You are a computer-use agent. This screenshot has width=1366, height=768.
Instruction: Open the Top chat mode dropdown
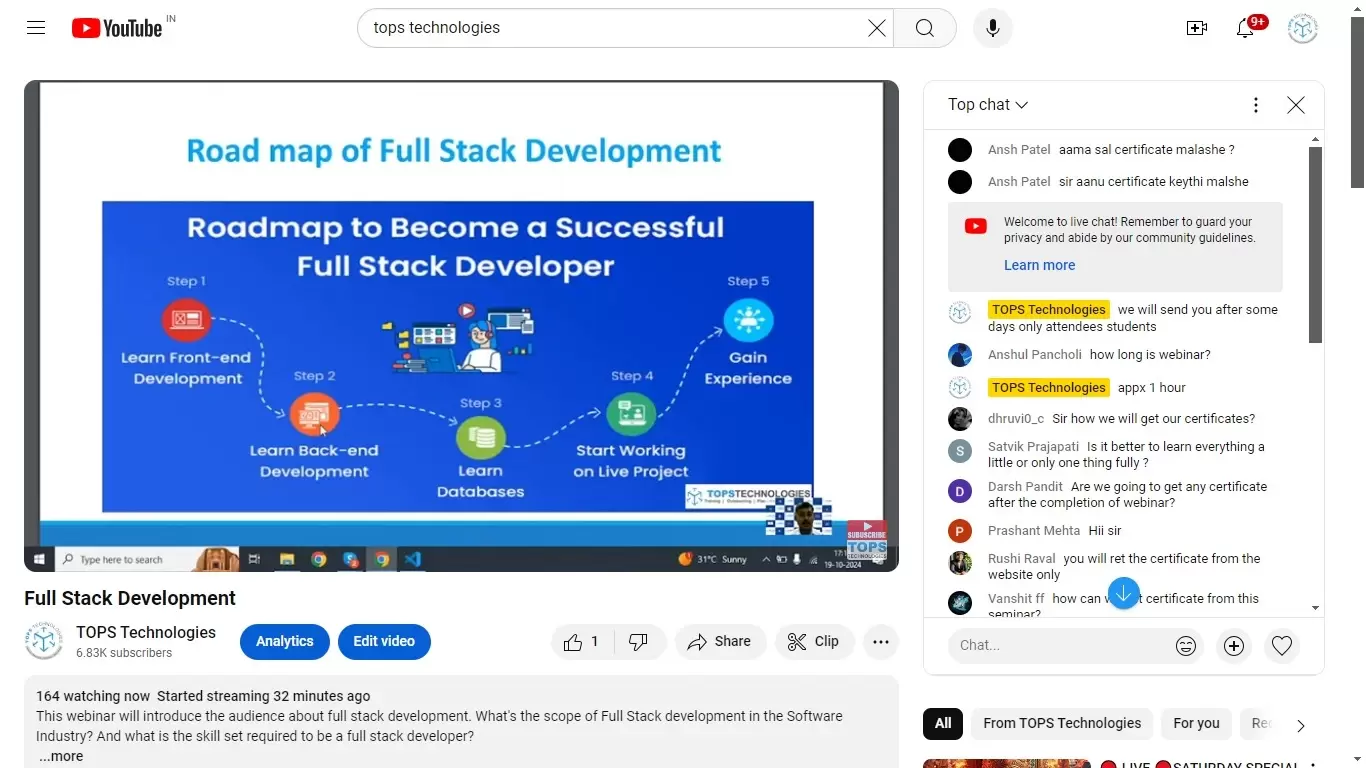click(988, 105)
